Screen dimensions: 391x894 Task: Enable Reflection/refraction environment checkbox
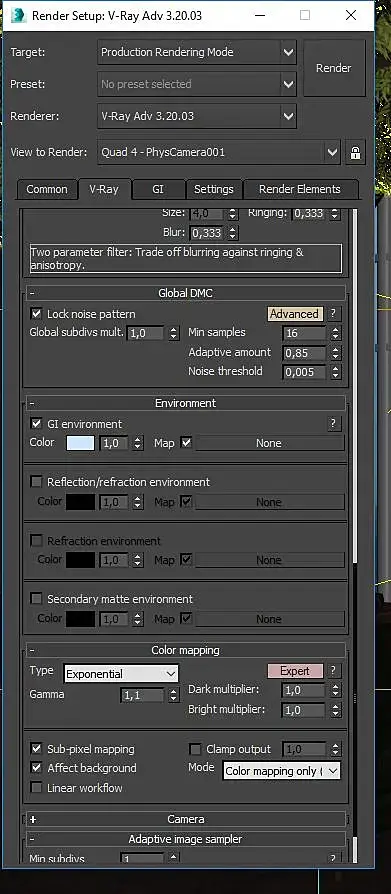[x=36, y=482]
